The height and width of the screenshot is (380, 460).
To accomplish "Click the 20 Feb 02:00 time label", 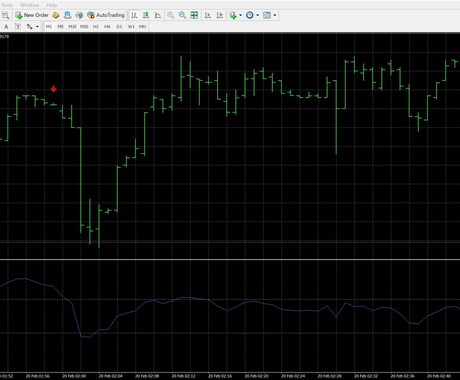I will point(74,376).
